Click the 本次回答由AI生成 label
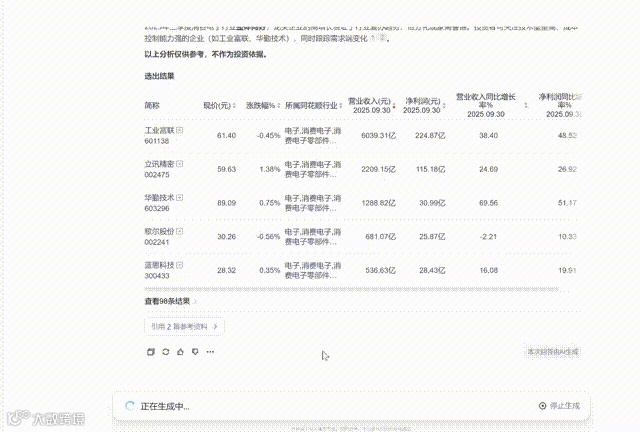Screen dimensions: 640x432 pos(553,352)
